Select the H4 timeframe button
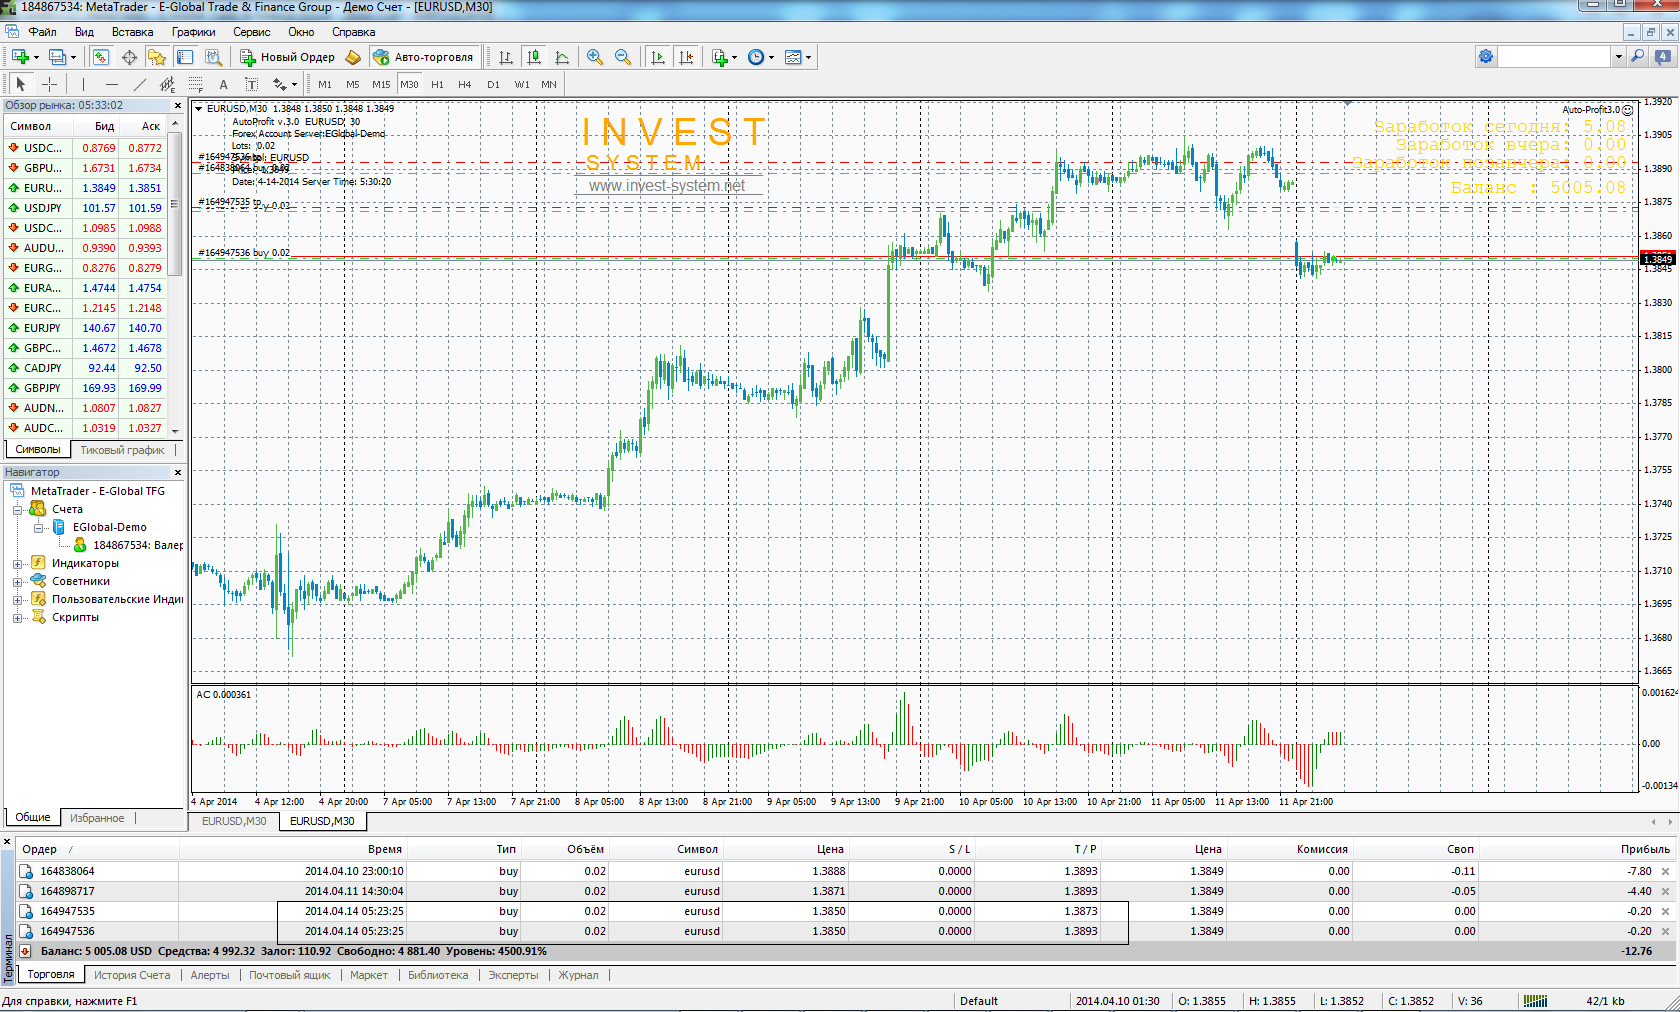 click(465, 85)
